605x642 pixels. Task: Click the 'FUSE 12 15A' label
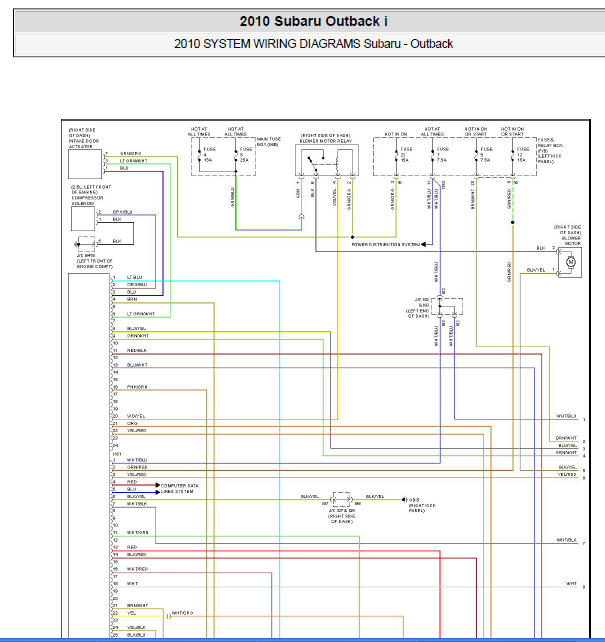pos(523,154)
